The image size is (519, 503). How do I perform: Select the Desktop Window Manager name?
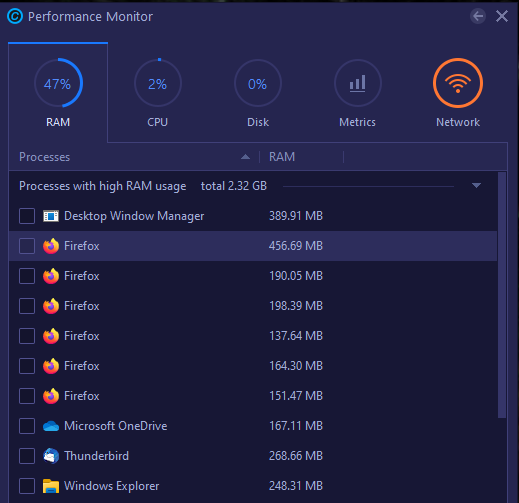pos(134,216)
